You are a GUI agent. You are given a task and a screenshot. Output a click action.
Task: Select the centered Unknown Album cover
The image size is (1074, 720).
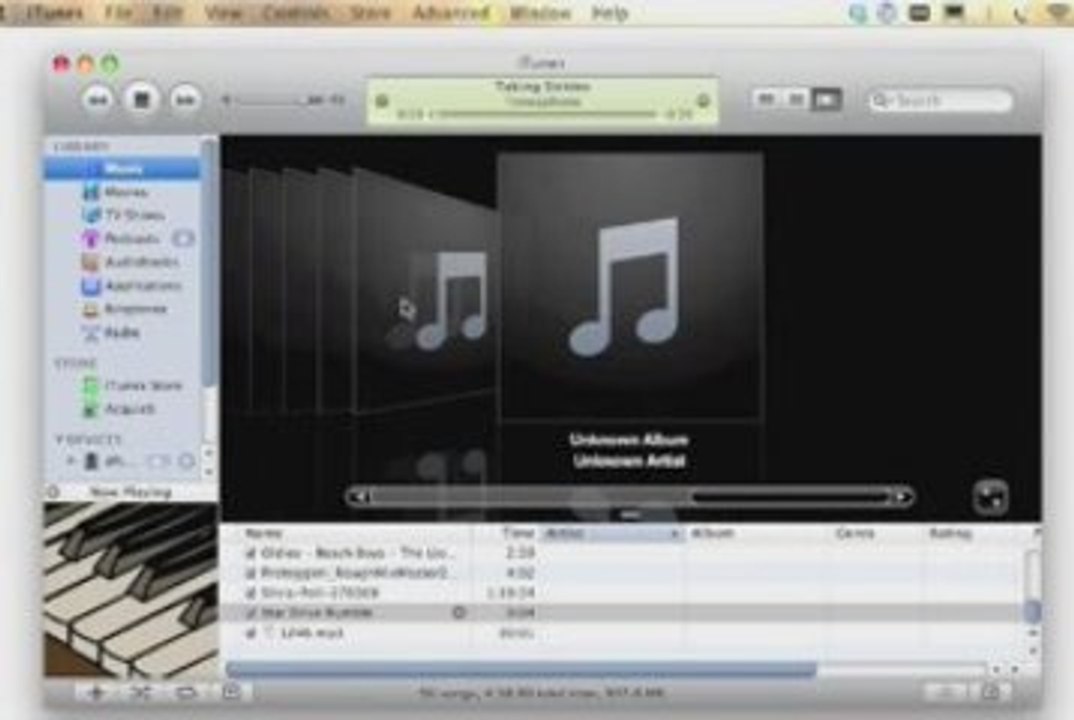coord(630,285)
